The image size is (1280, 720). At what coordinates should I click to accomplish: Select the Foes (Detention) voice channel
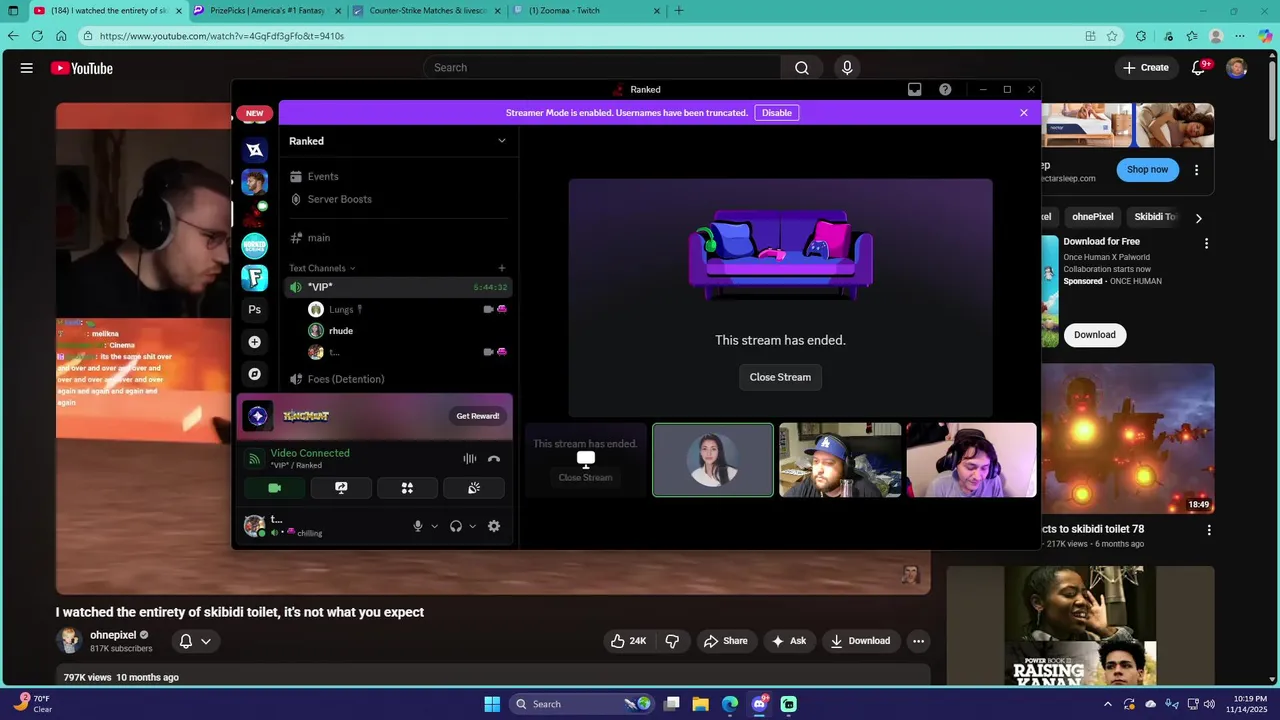pyautogui.click(x=398, y=379)
